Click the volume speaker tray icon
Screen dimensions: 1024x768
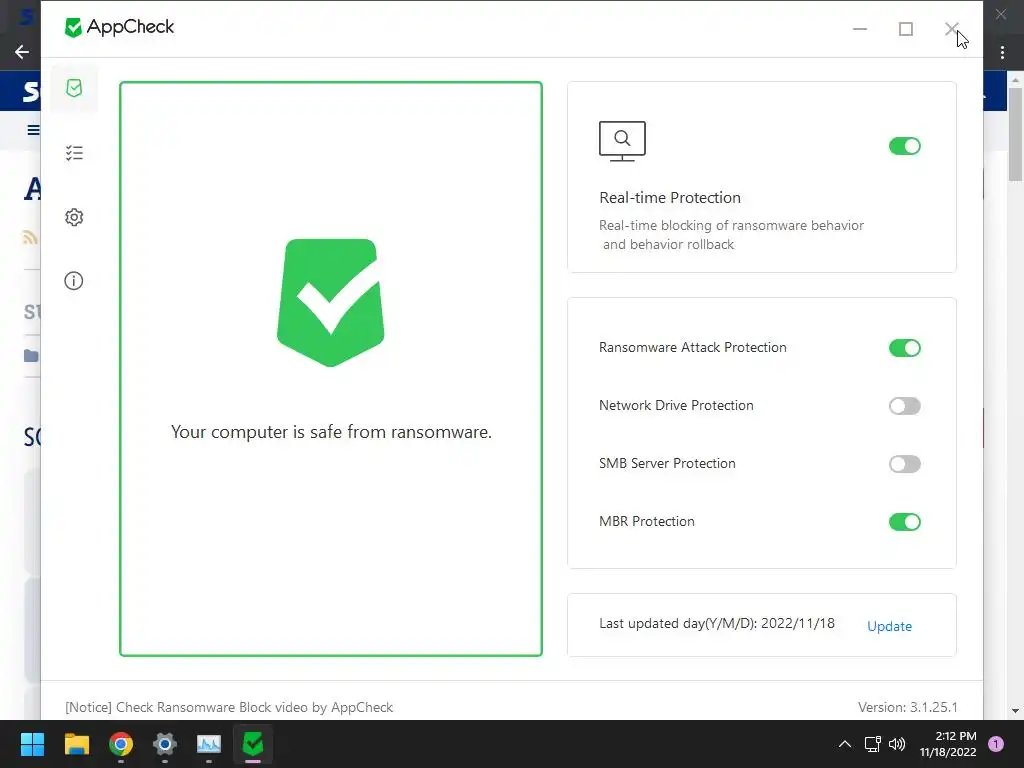pyautogui.click(x=897, y=744)
